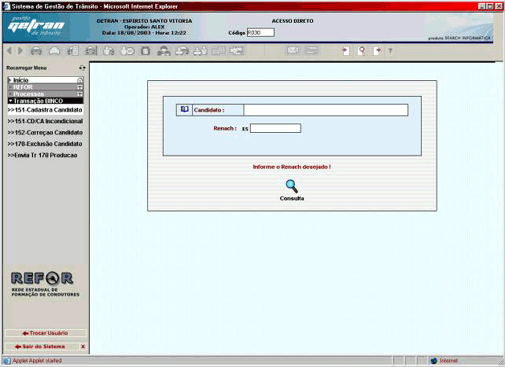Screen dimensions: 505x367
Task: Go back with the left arrow toolbar icon
Action: point(9,51)
